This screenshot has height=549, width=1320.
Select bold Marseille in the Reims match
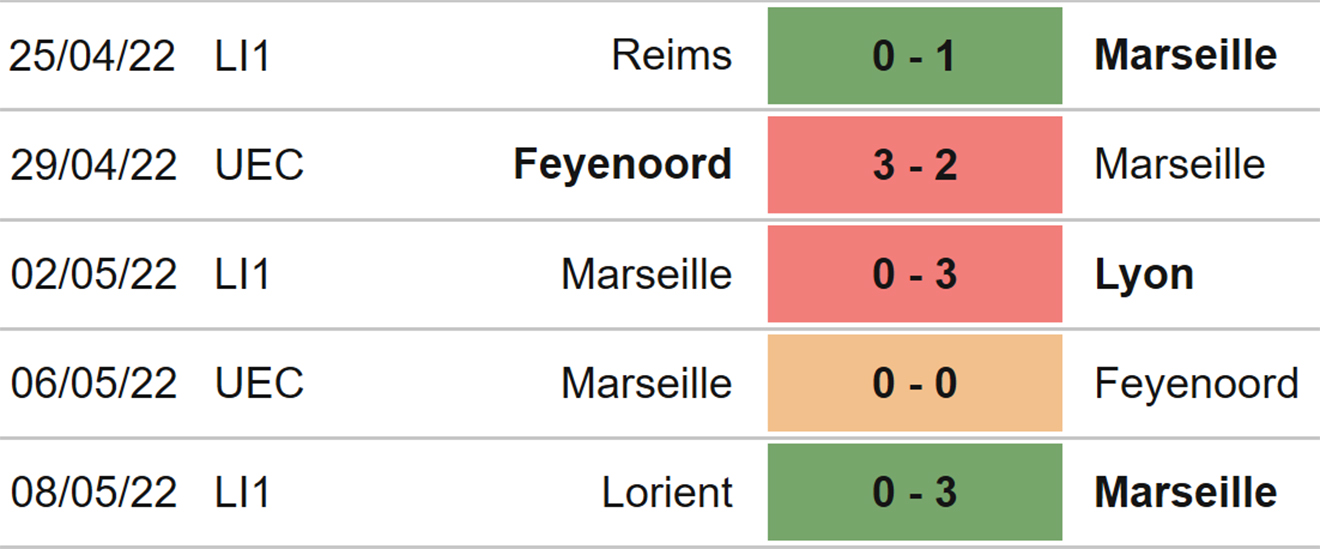[x=1185, y=55]
